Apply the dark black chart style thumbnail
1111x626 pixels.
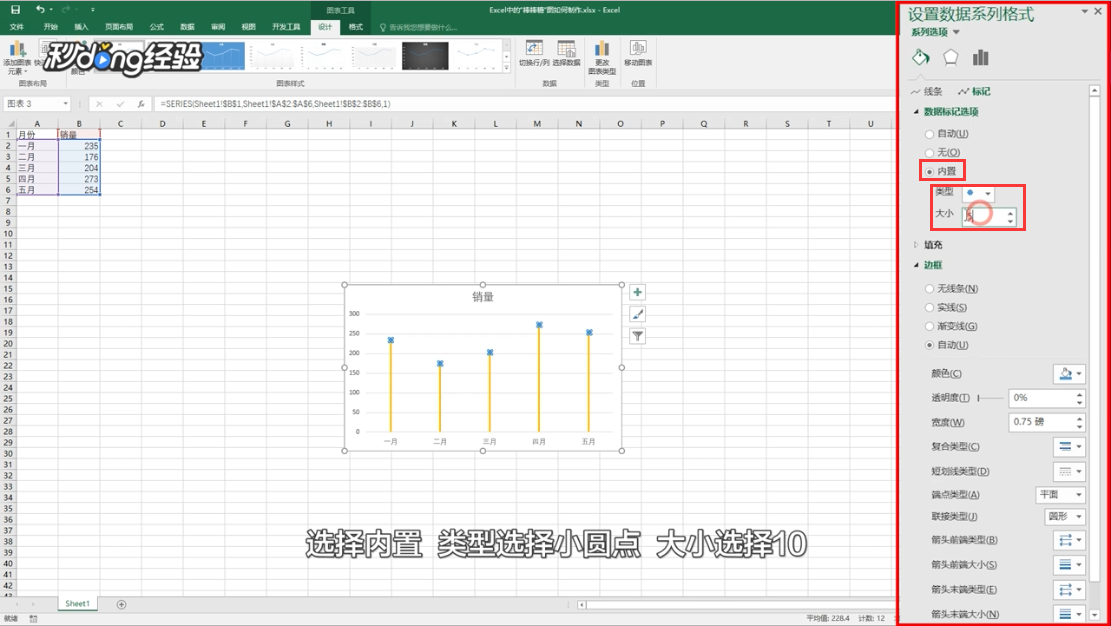coord(425,55)
